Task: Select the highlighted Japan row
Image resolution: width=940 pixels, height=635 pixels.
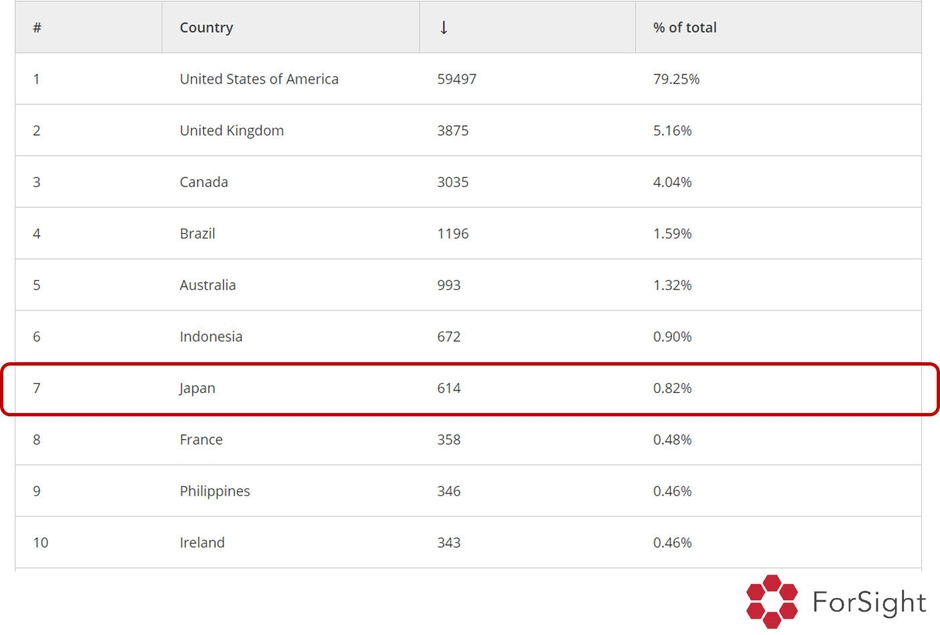Action: (470, 389)
